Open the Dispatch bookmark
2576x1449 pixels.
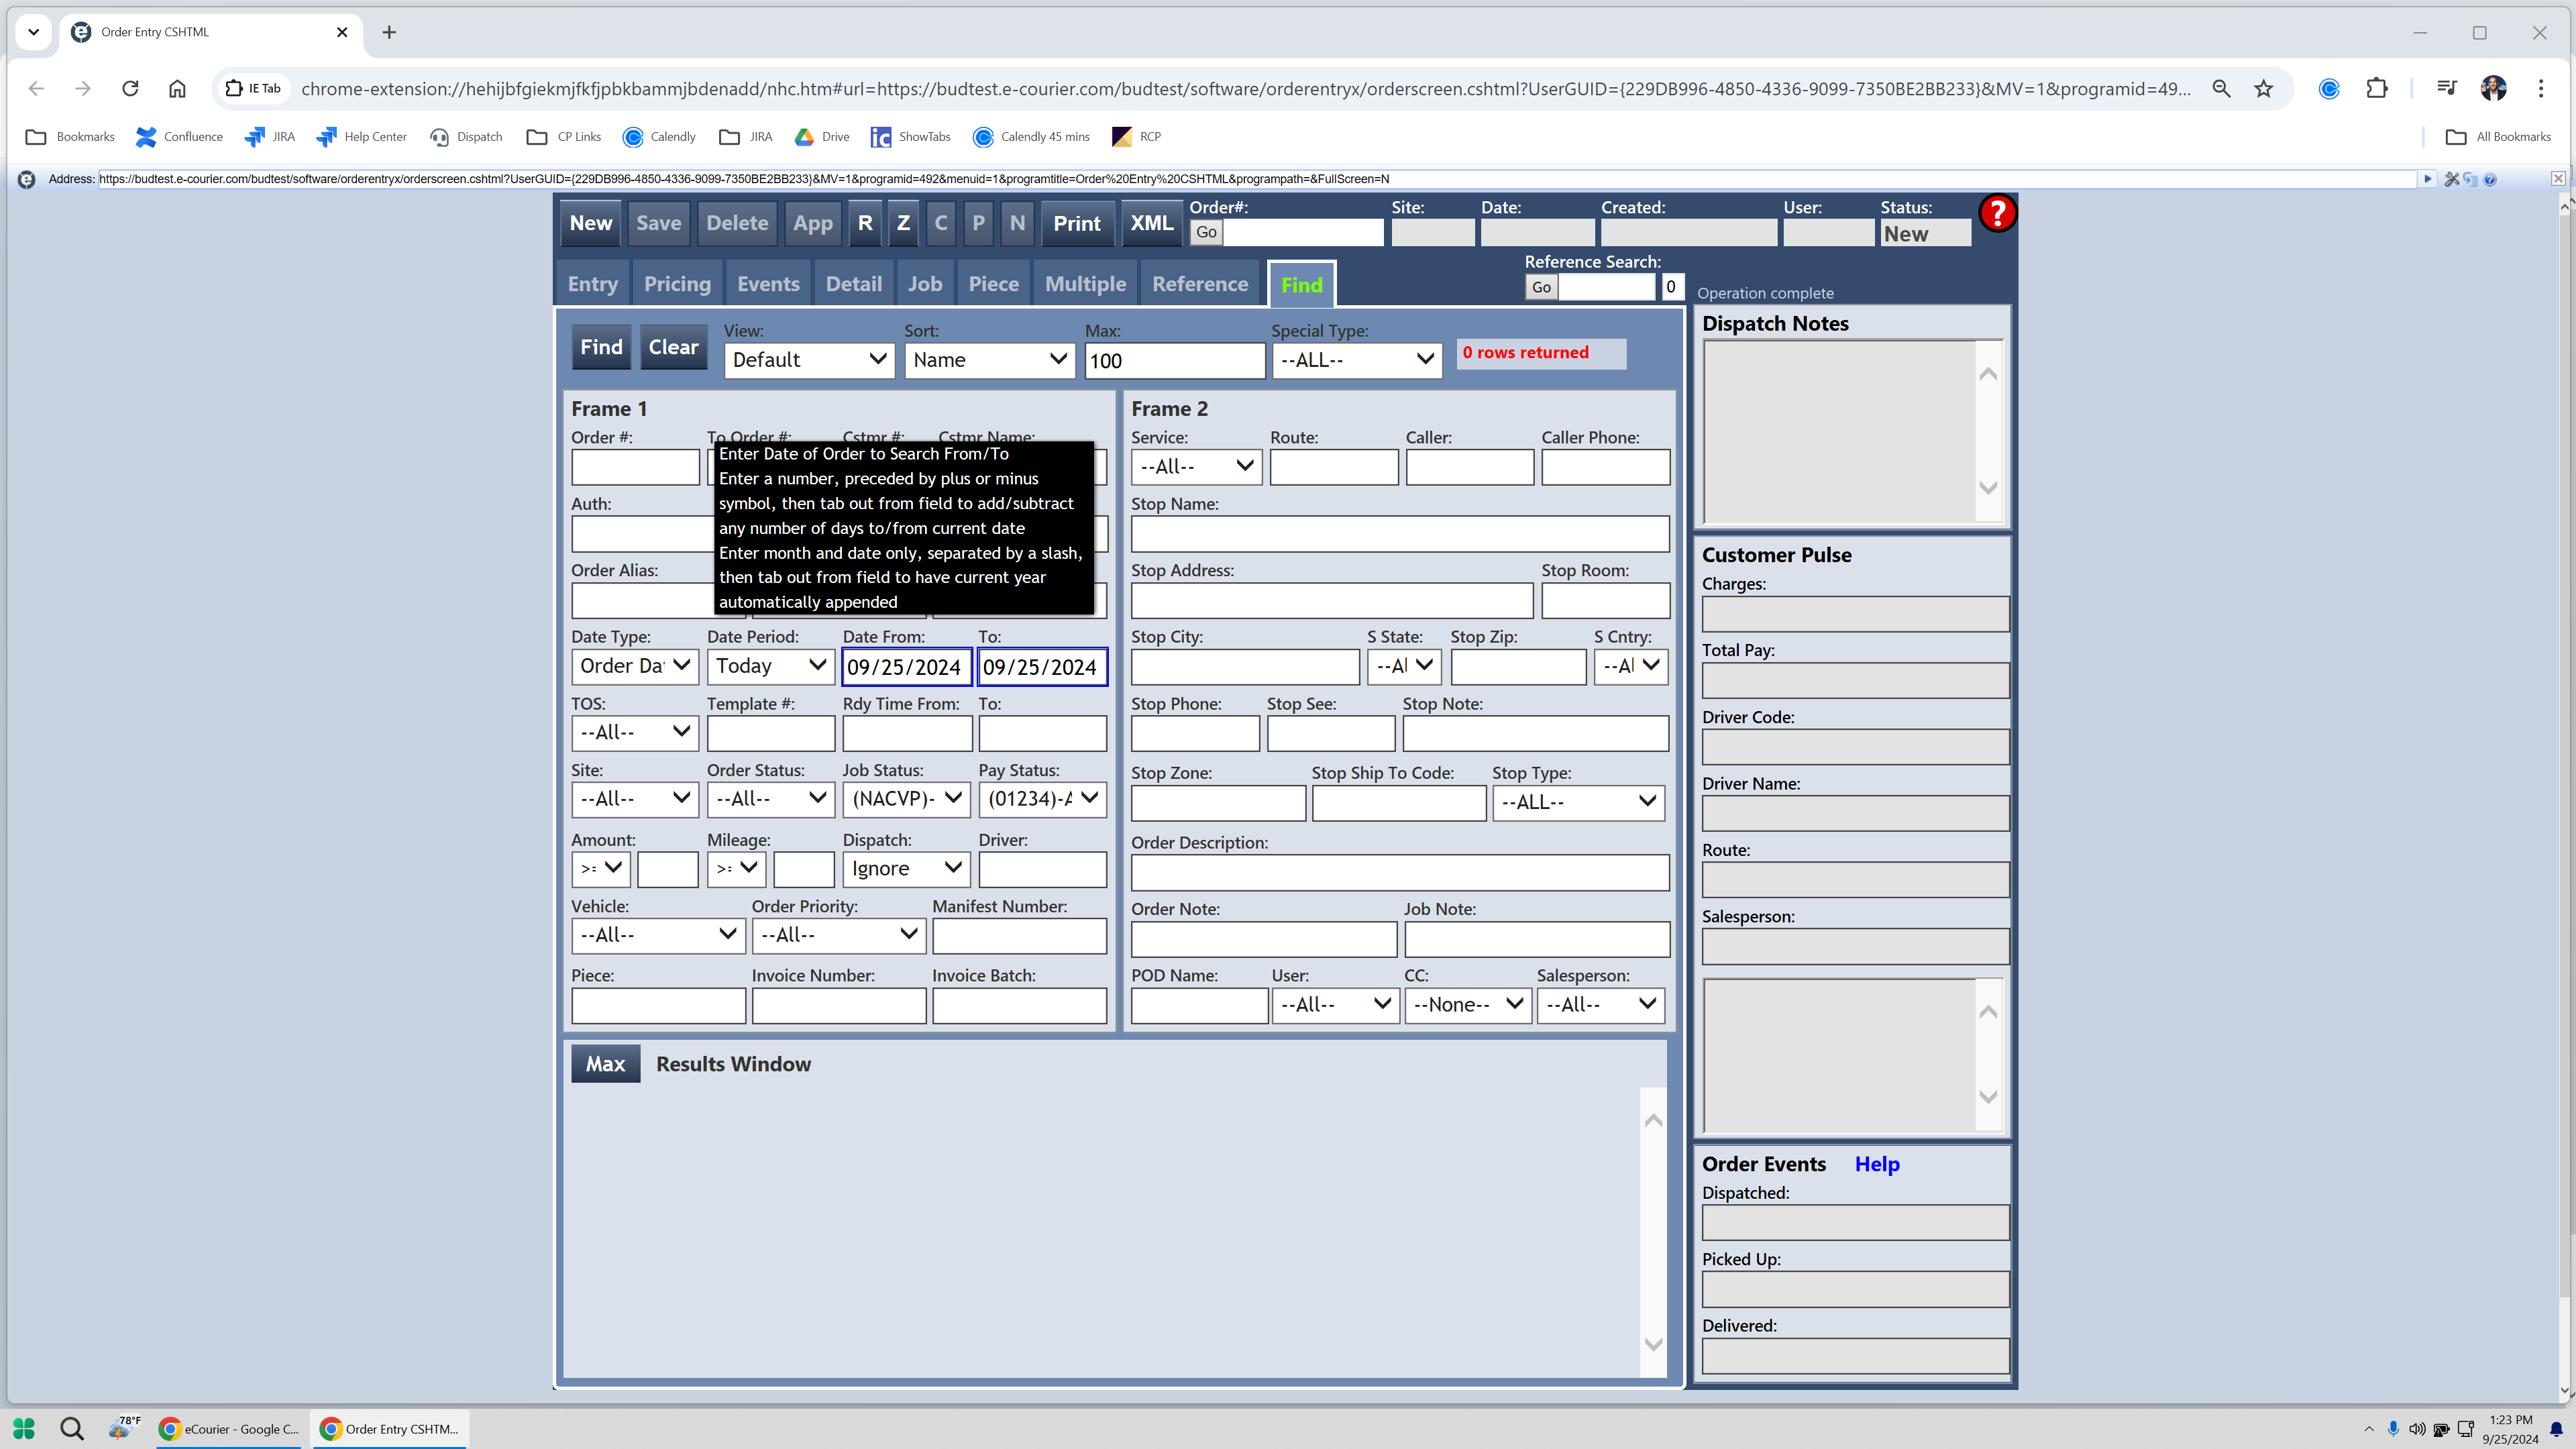[x=466, y=137]
